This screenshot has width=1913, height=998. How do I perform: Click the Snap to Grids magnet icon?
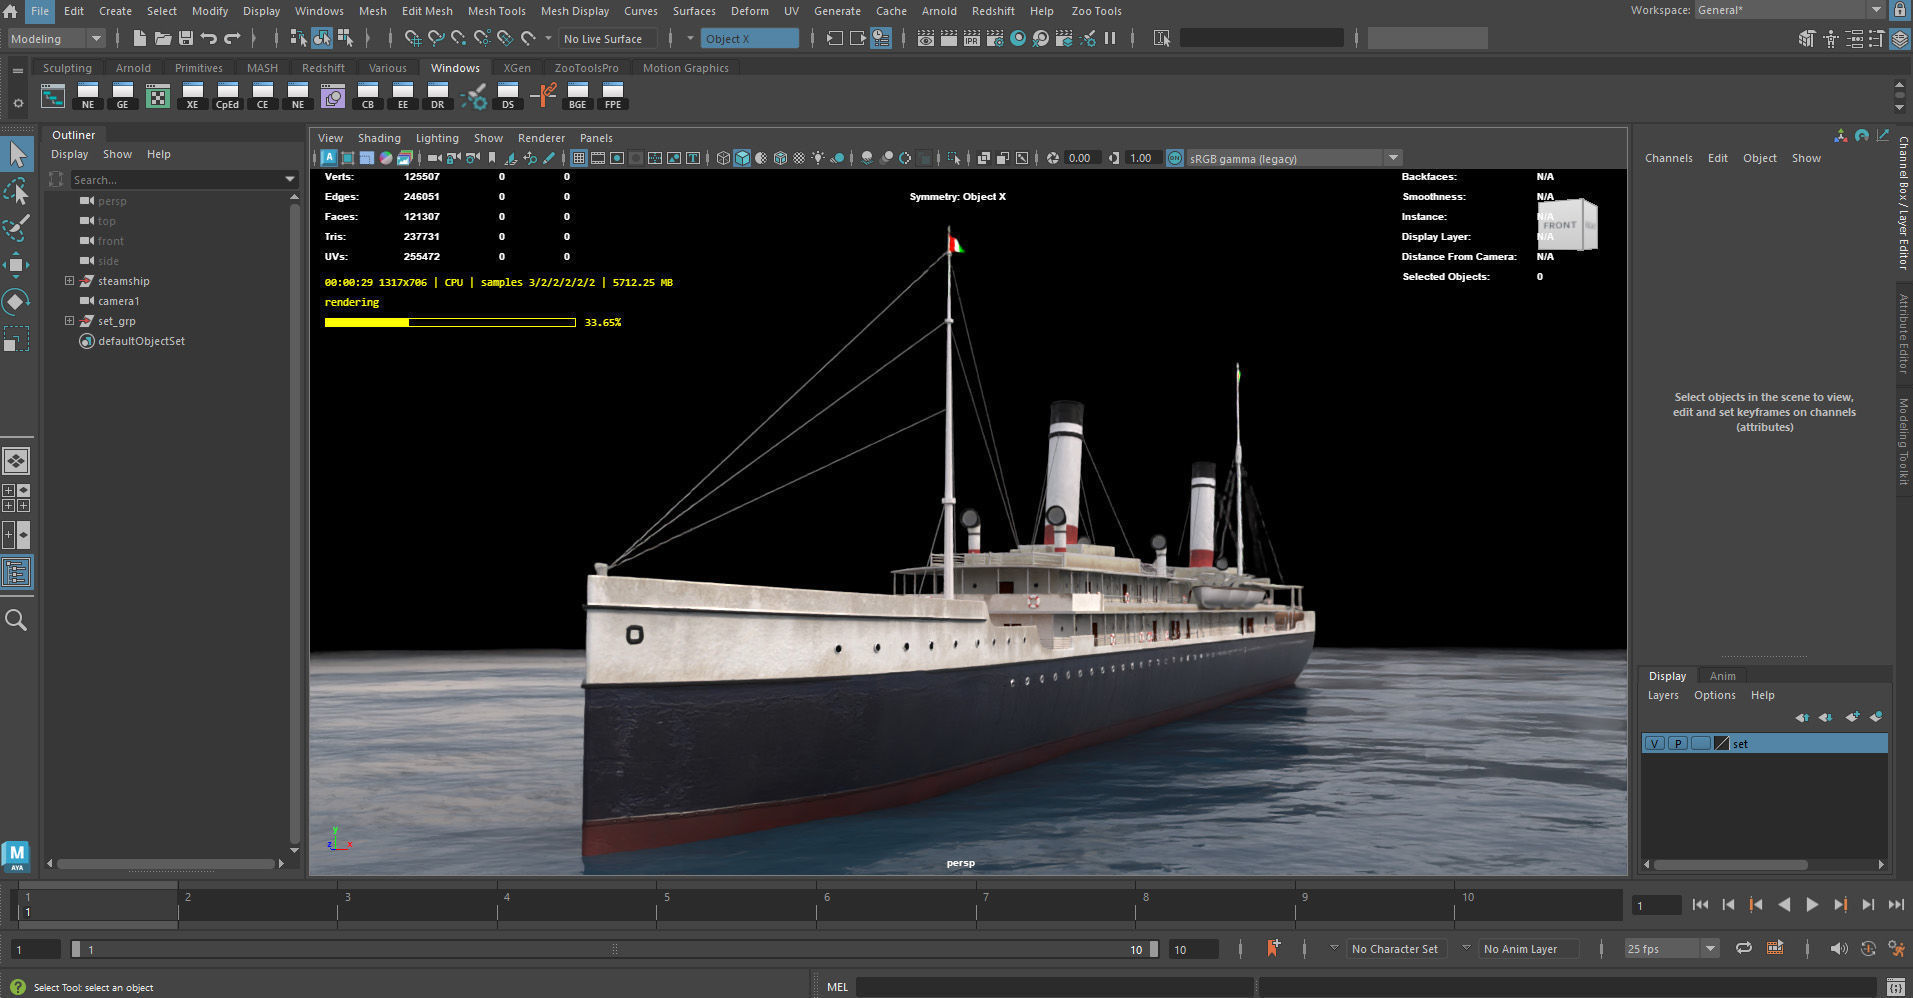411,38
